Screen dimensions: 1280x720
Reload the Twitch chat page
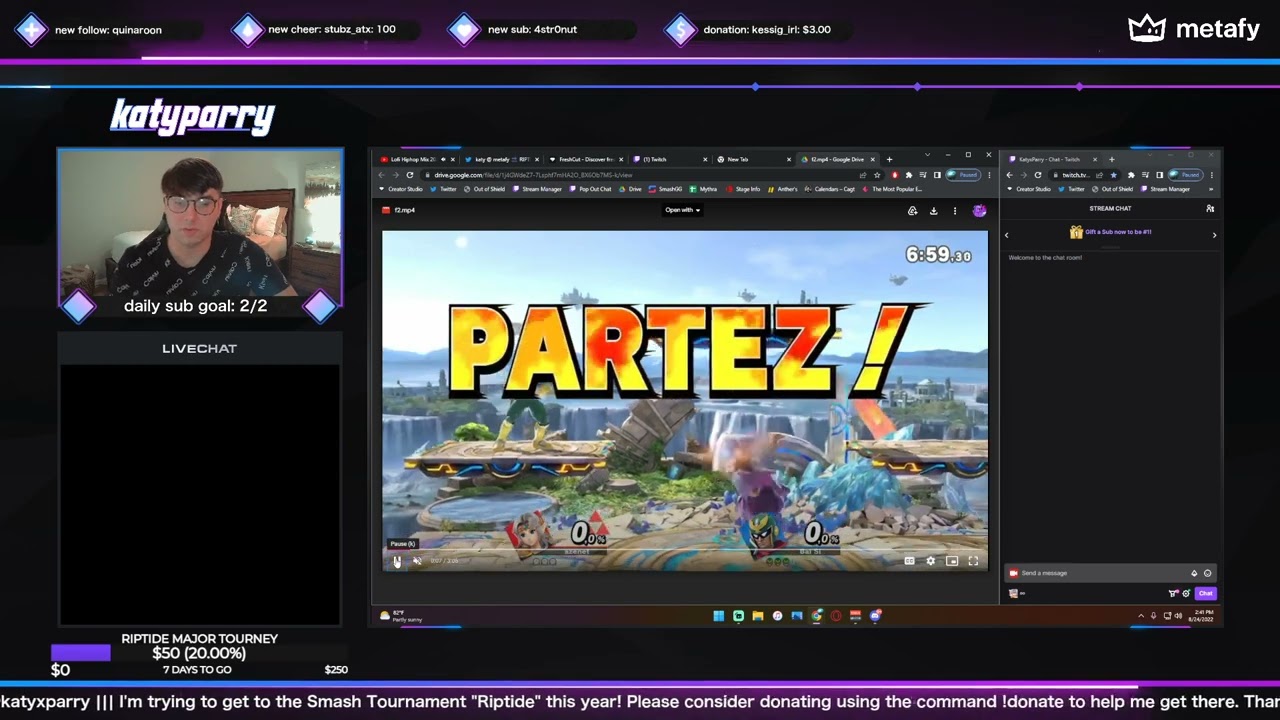tap(1038, 175)
